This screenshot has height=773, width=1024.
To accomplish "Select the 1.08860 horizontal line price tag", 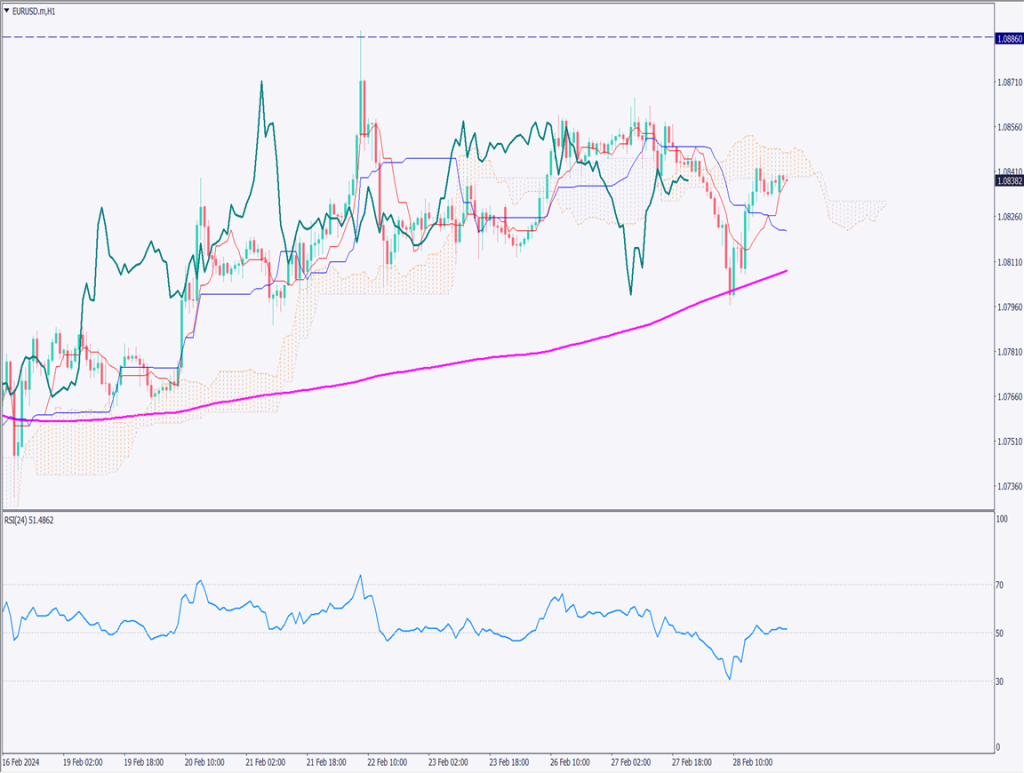I will coord(1008,37).
